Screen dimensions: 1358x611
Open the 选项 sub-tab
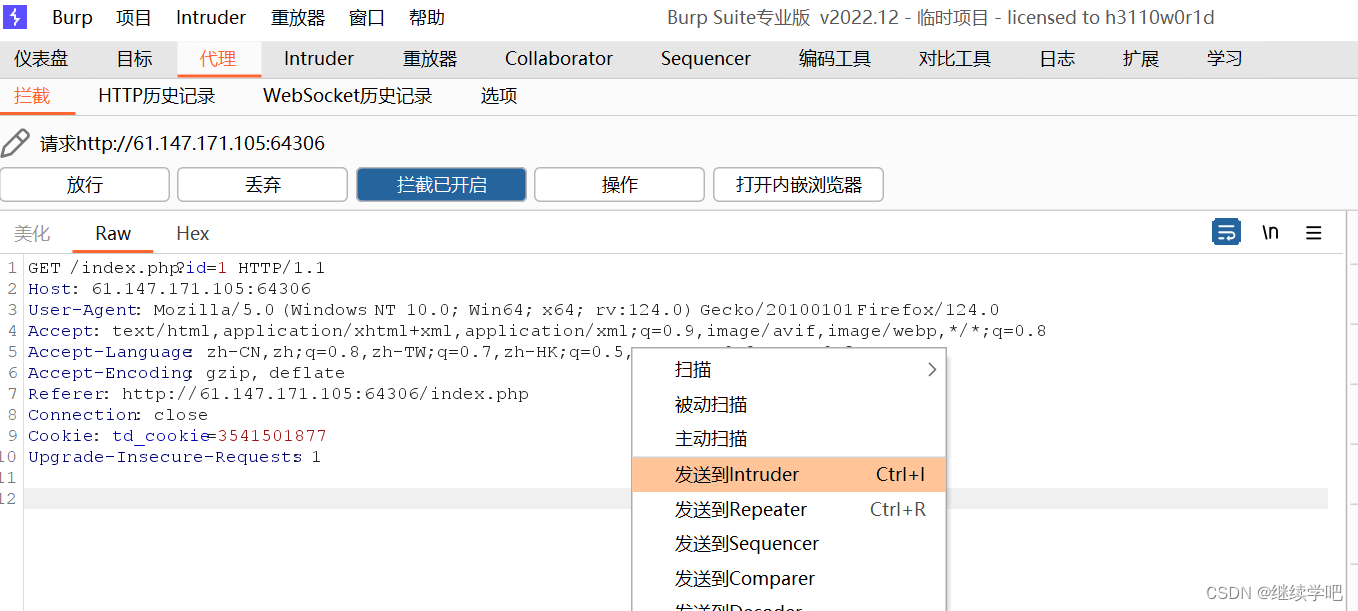(x=499, y=96)
